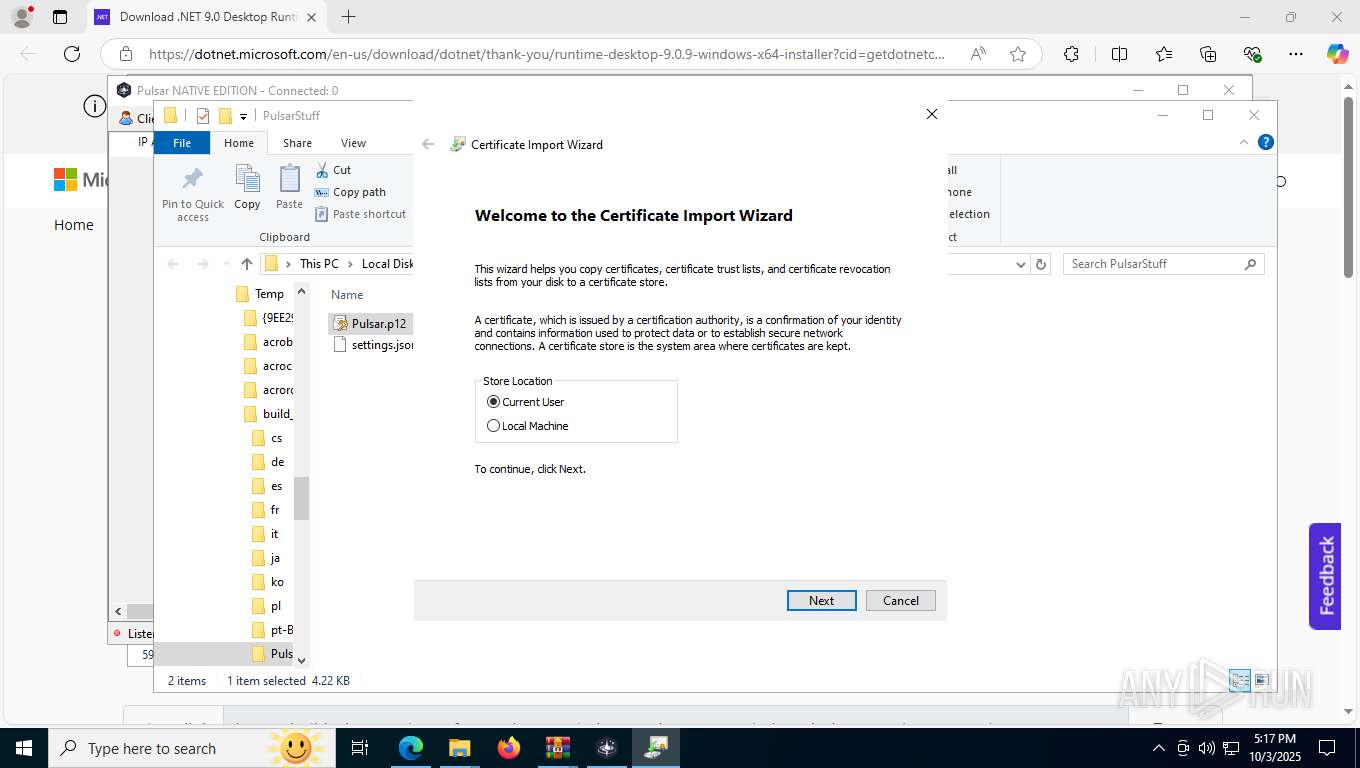Image resolution: width=1360 pixels, height=768 pixels.
Task: Click This PC in the address breadcrumb
Action: point(319,264)
